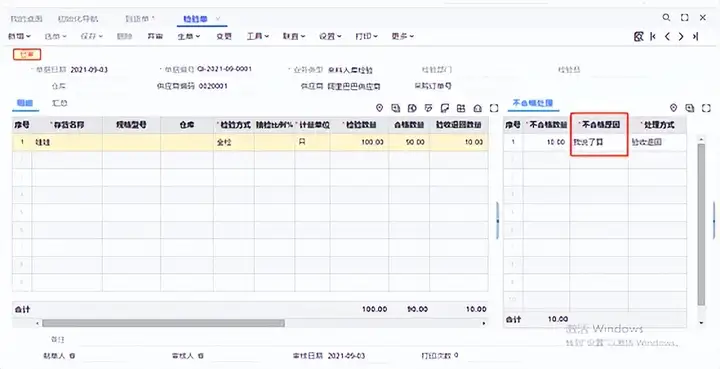Click the search magnifier icon at top right

666,17
